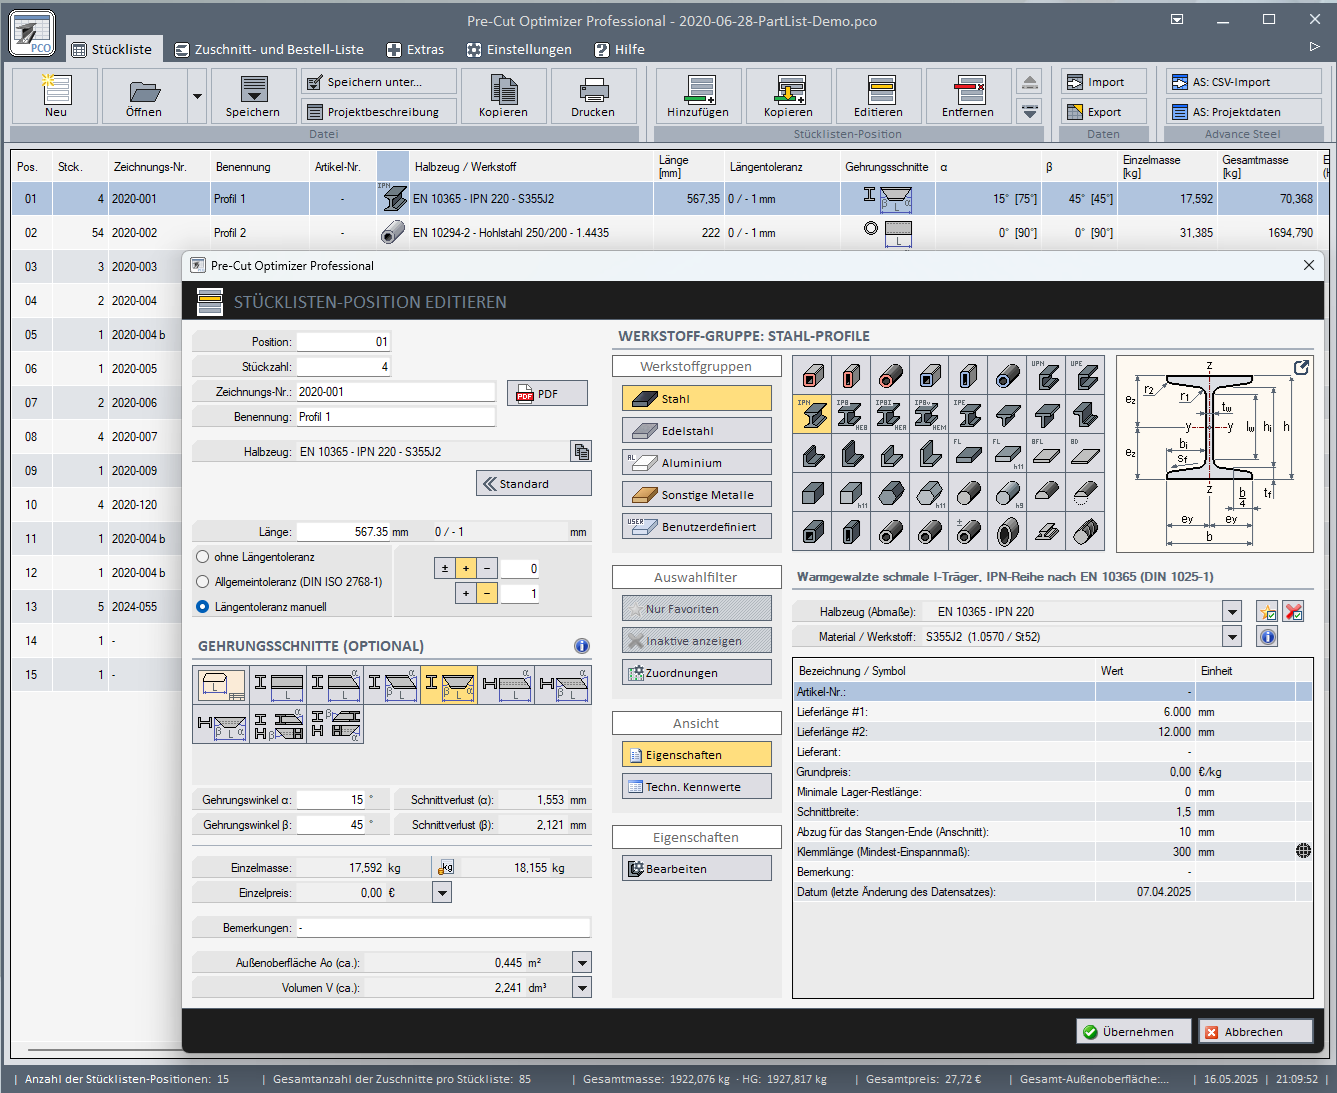Click kg weight calculator icon
This screenshot has width=1337, height=1093.
[447, 867]
